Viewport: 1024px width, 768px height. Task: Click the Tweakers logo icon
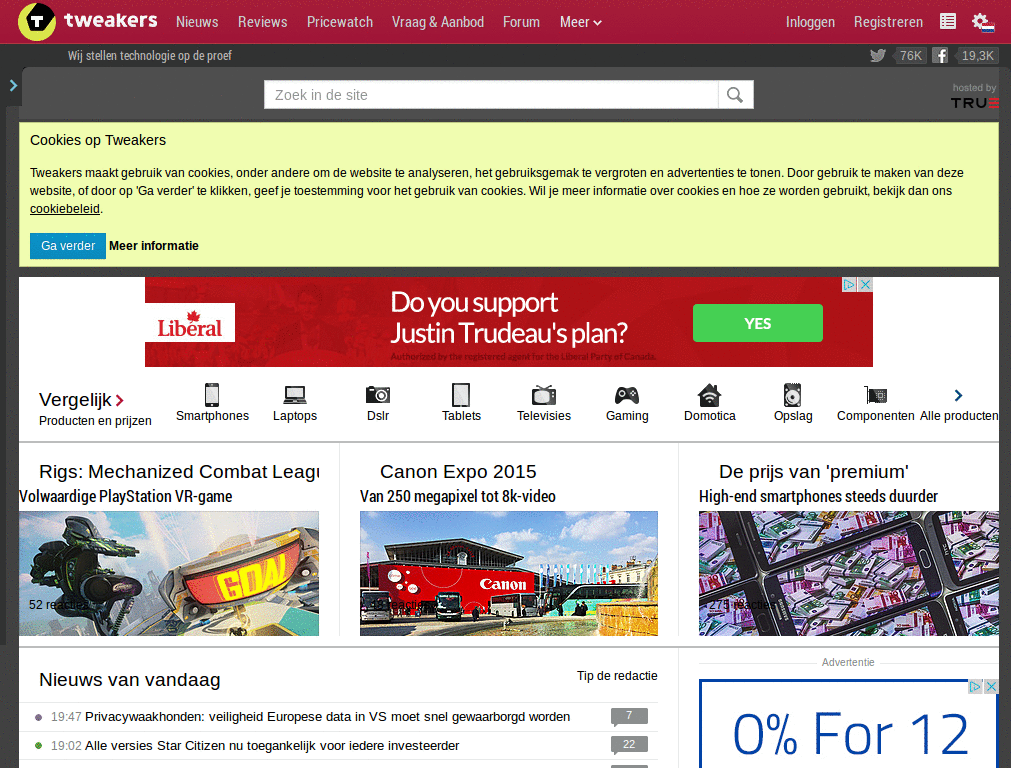[x=37, y=22]
